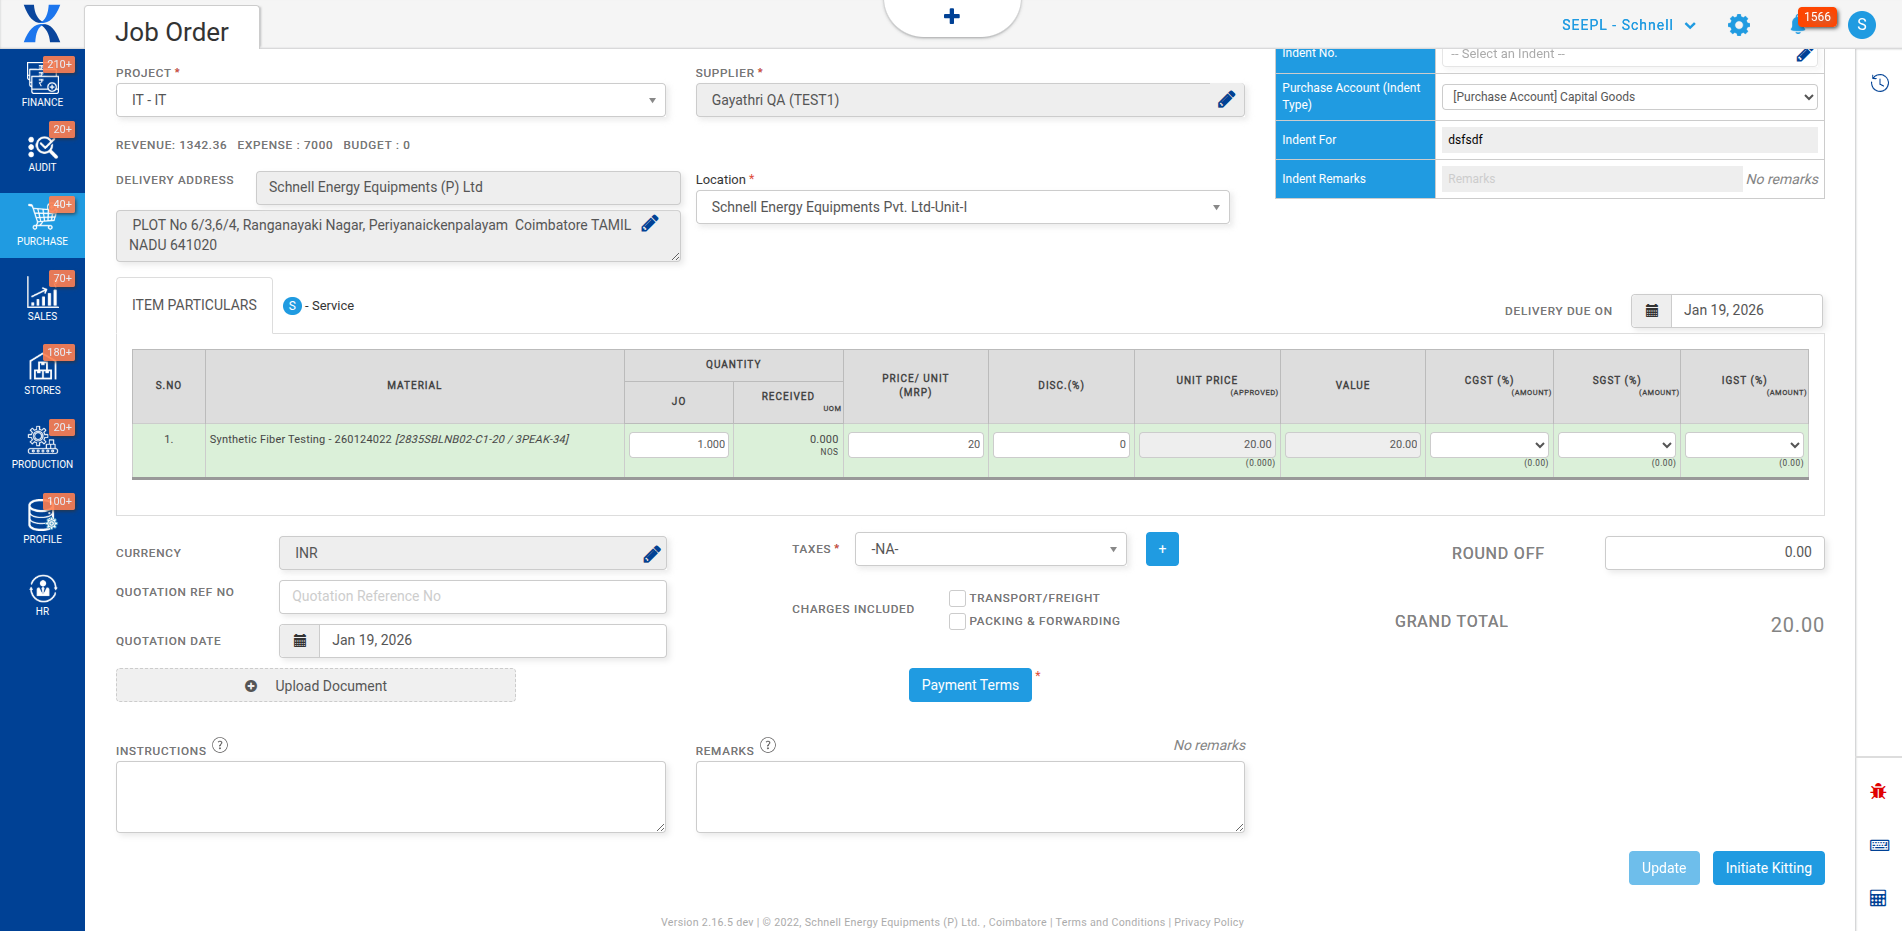1902x931 pixels.
Task: Open the history clock icon
Action: click(x=1880, y=83)
